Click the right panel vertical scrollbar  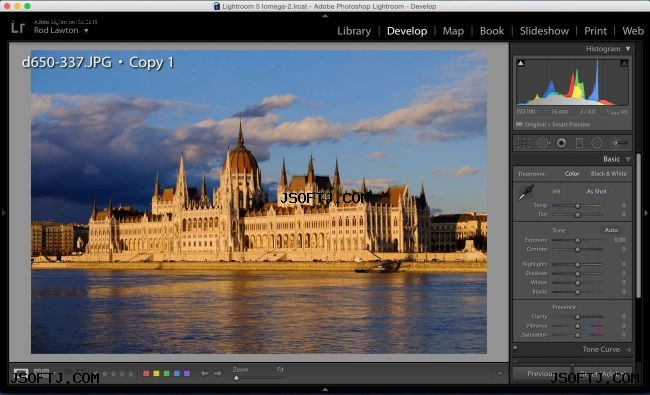(638, 226)
